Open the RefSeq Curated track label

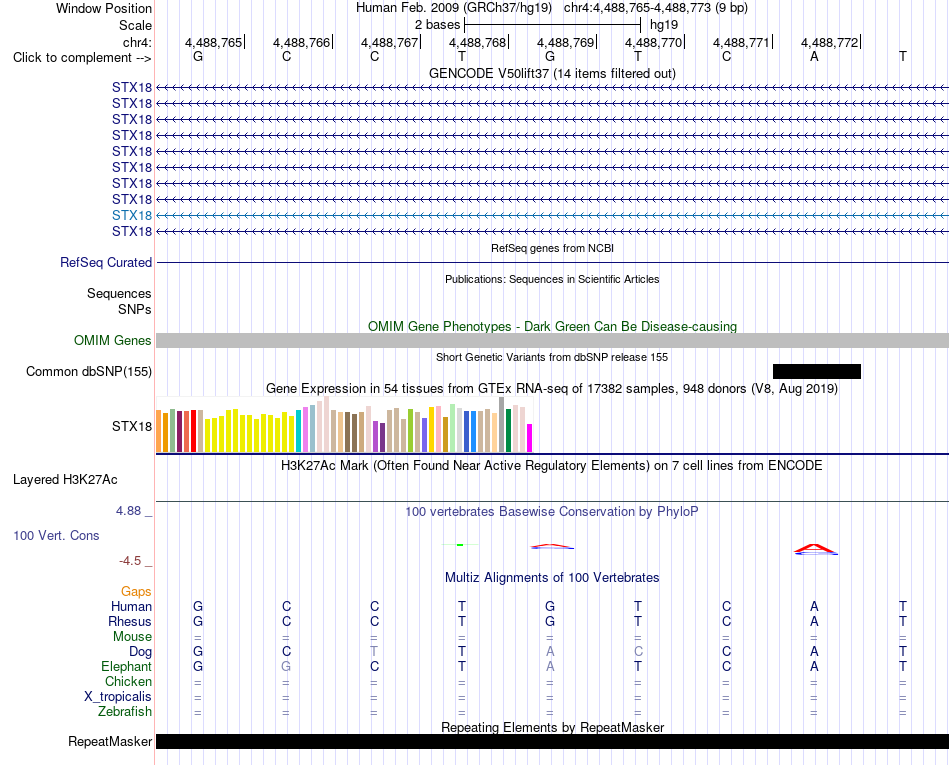(x=106, y=262)
